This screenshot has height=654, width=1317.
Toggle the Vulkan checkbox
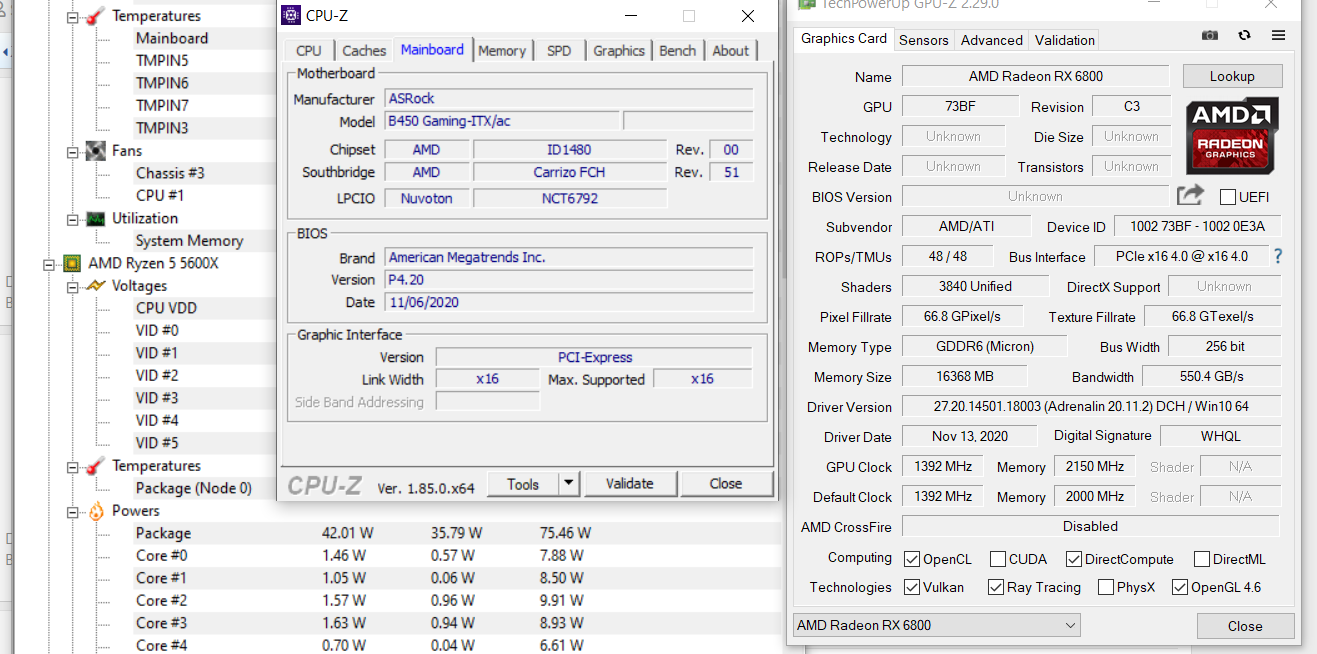point(912,587)
